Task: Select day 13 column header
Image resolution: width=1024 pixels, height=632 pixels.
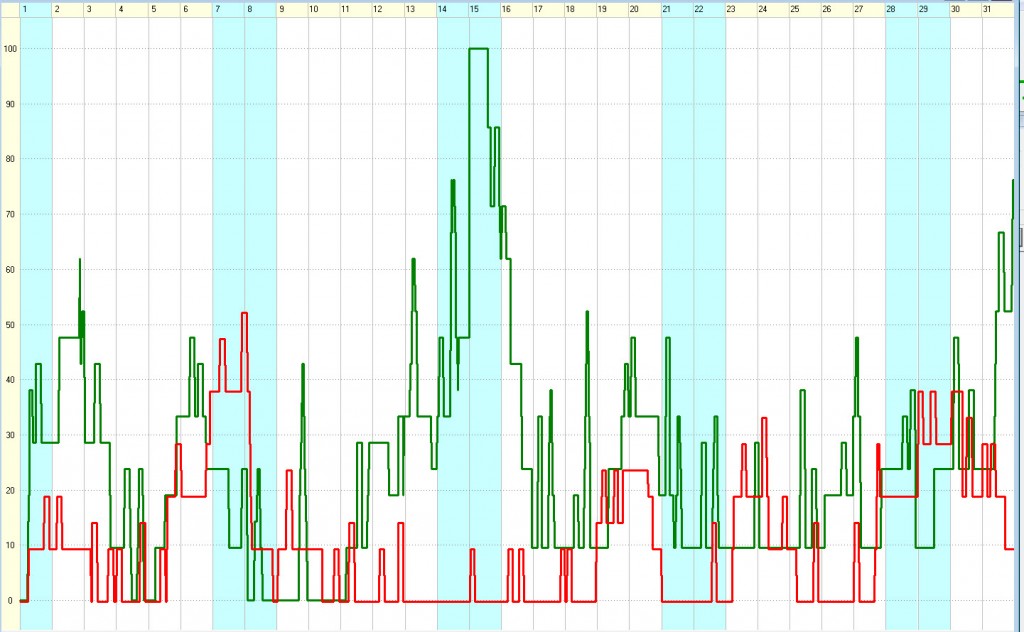Action: point(421,9)
